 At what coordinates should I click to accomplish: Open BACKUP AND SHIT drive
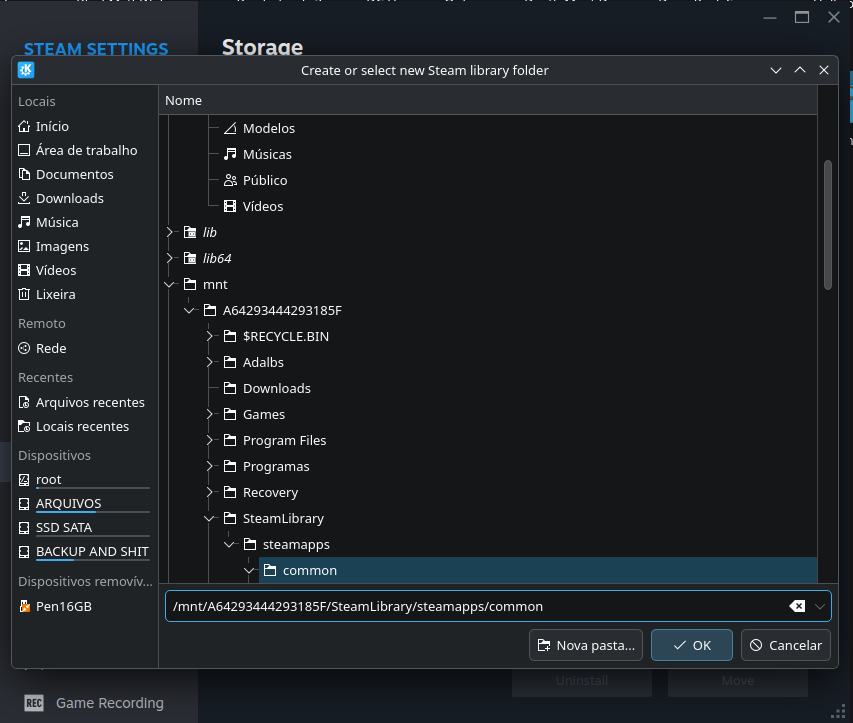click(91, 552)
